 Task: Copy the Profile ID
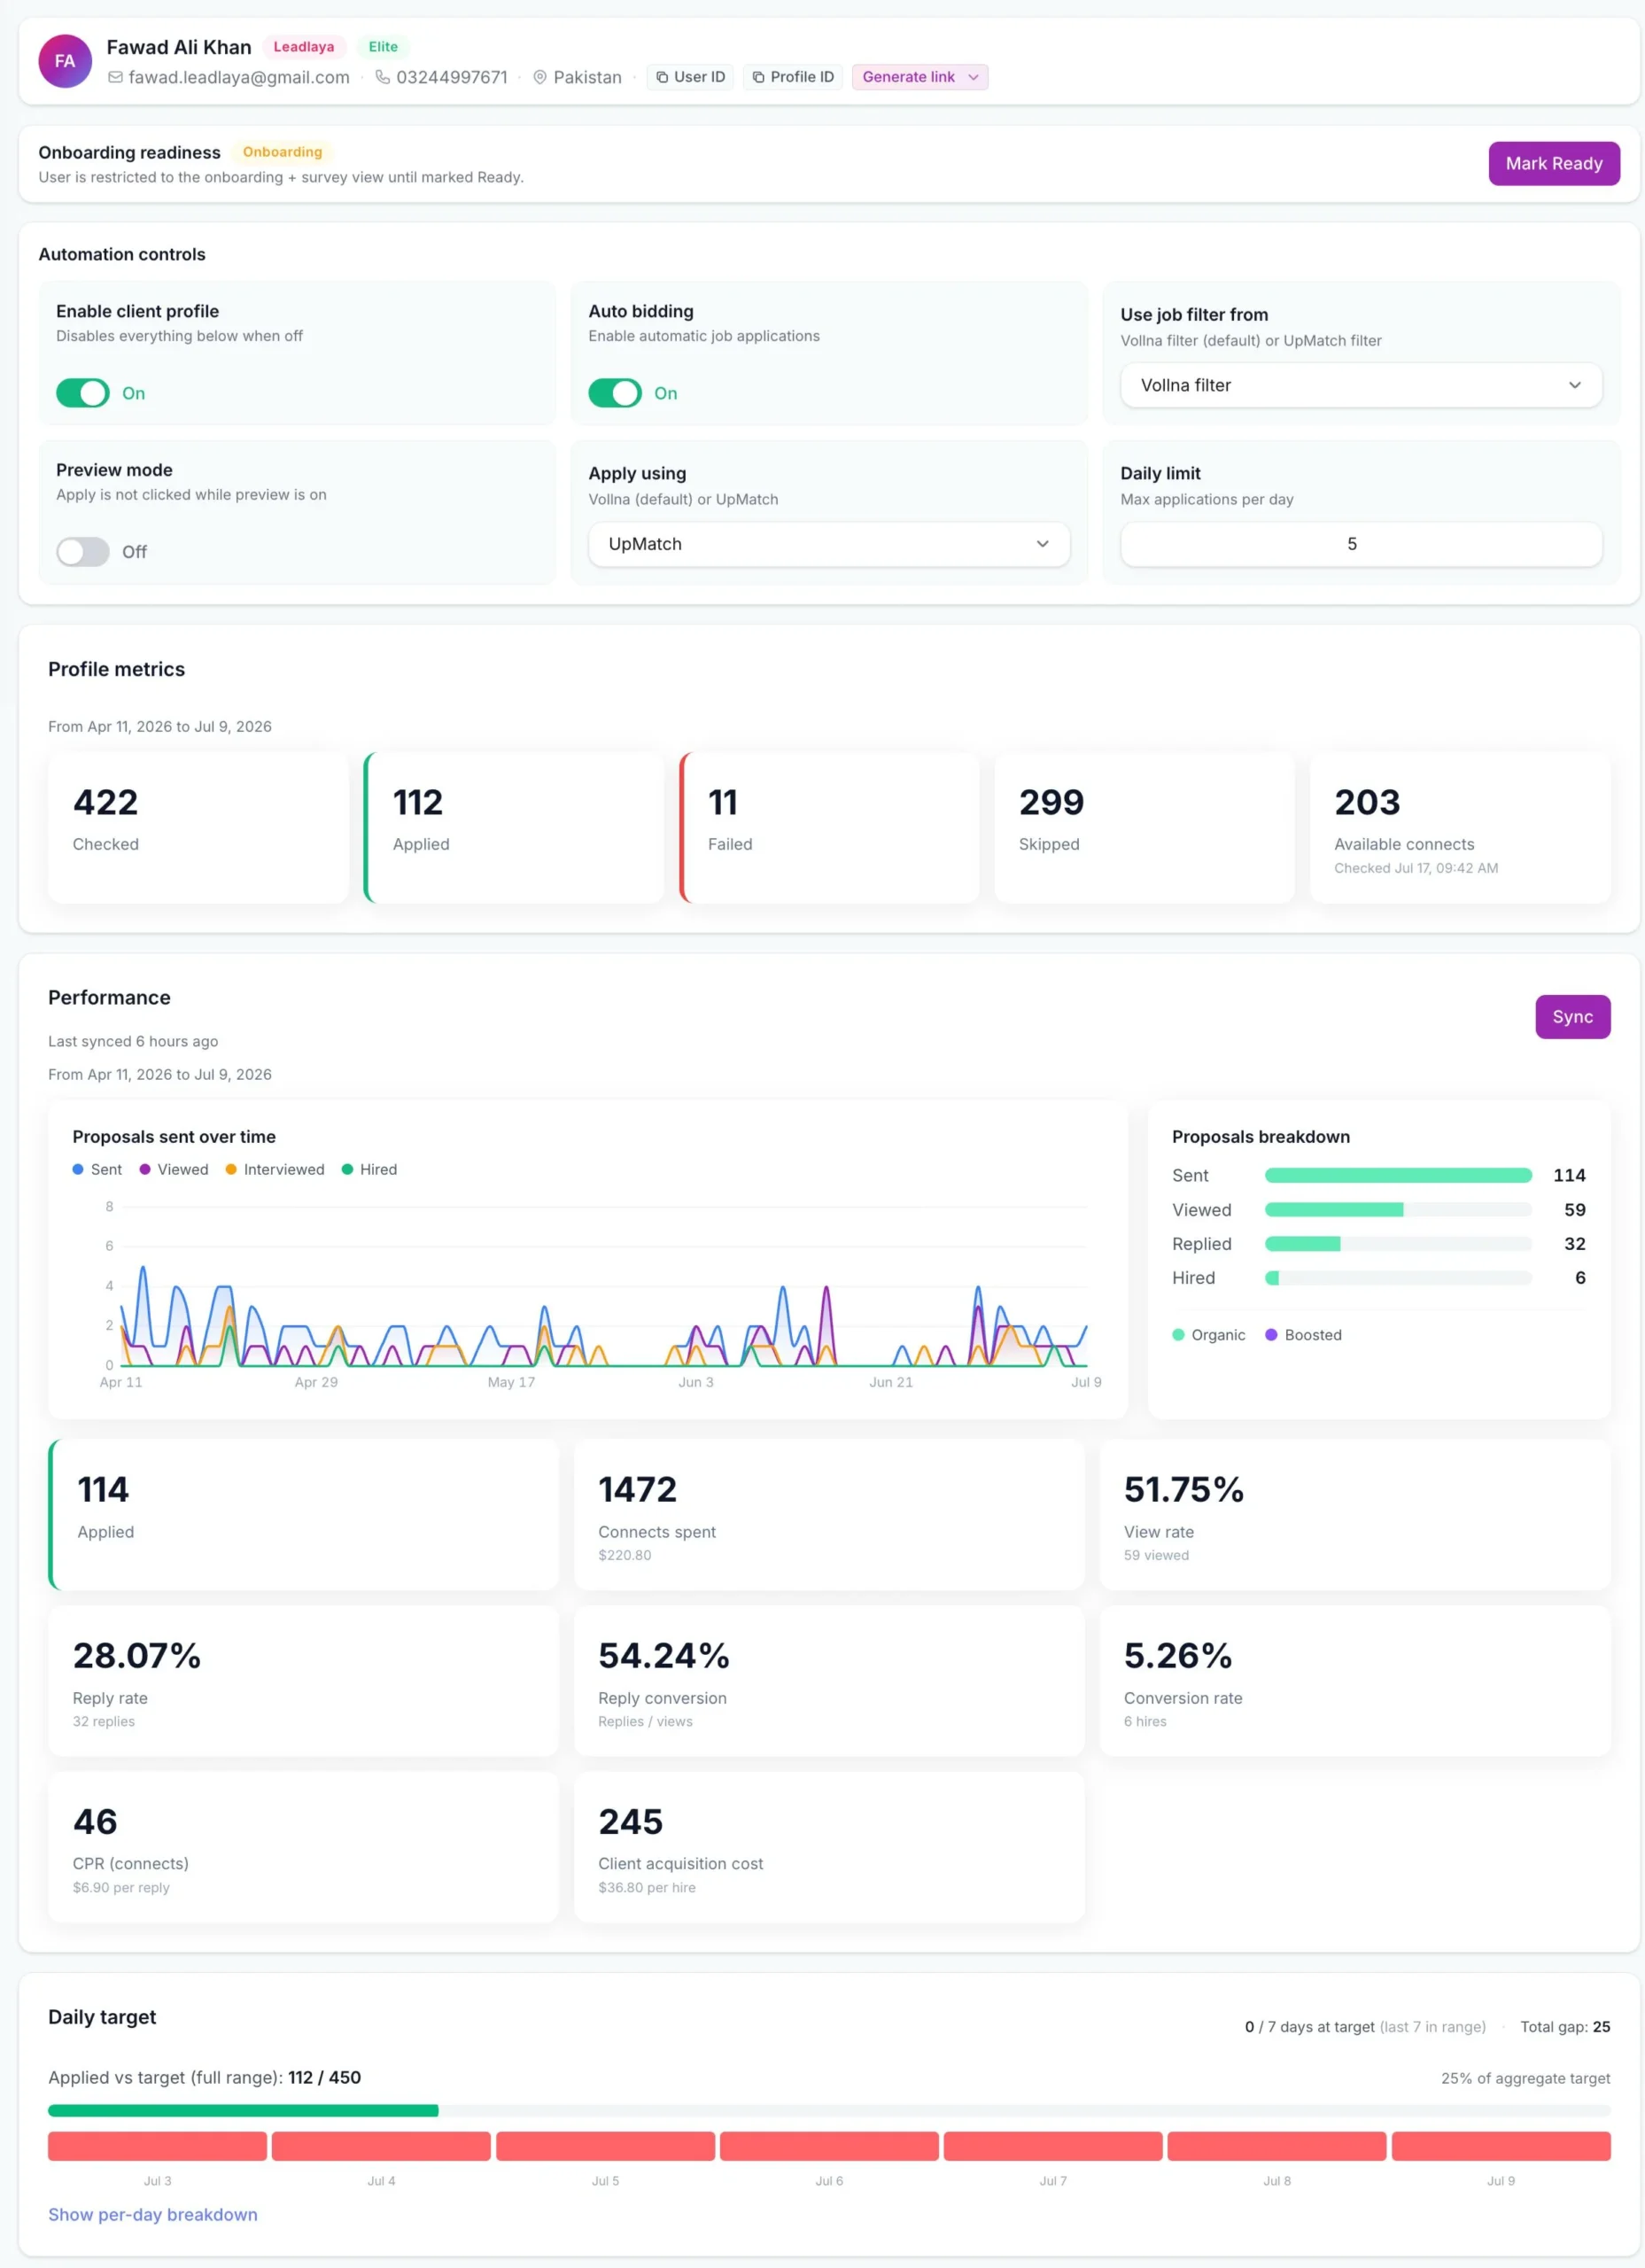click(793, 77)
